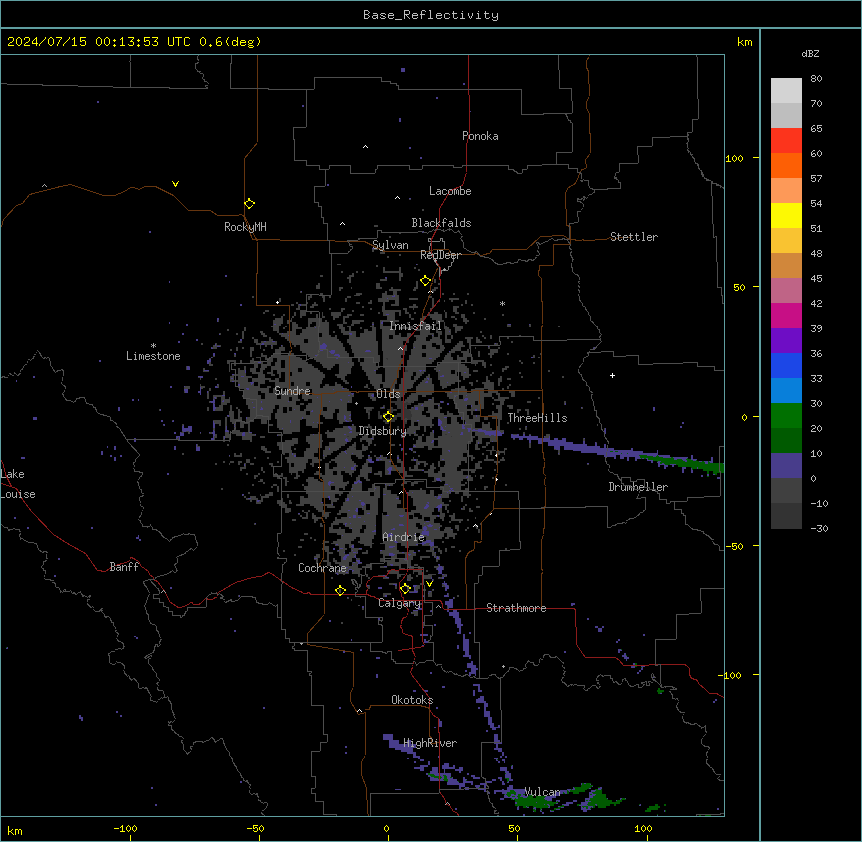
Task: Click the blue 36 dBZ legend swatch
Action: (x=786, y=365)
